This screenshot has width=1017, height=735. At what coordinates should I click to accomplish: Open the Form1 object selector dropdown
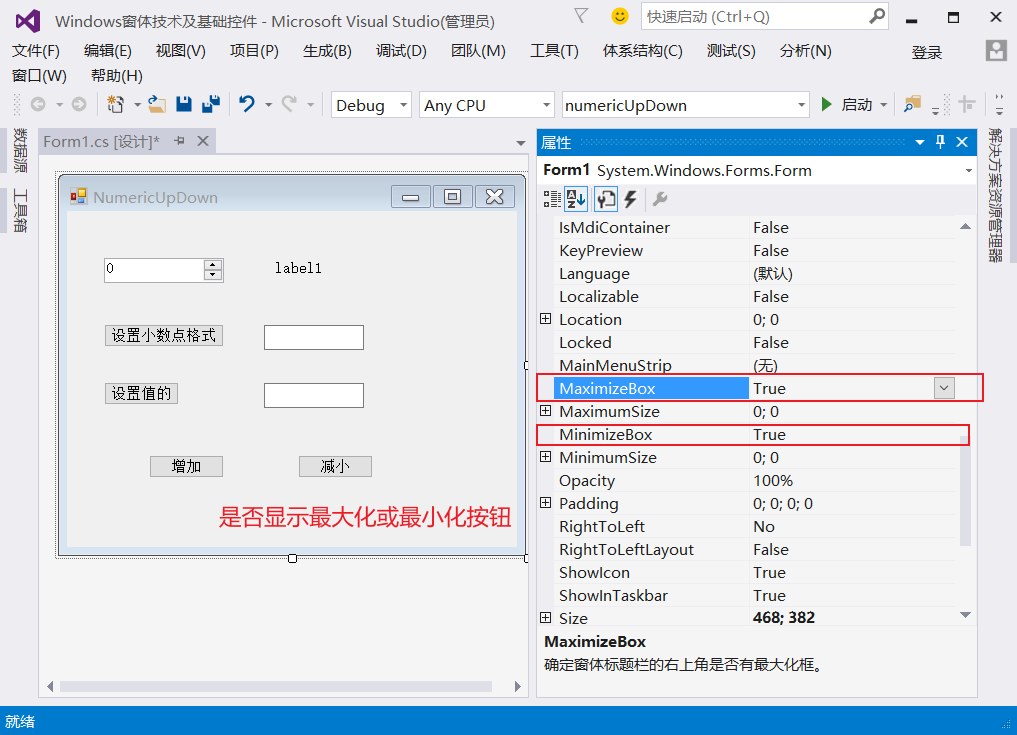(x=968, y=171)
